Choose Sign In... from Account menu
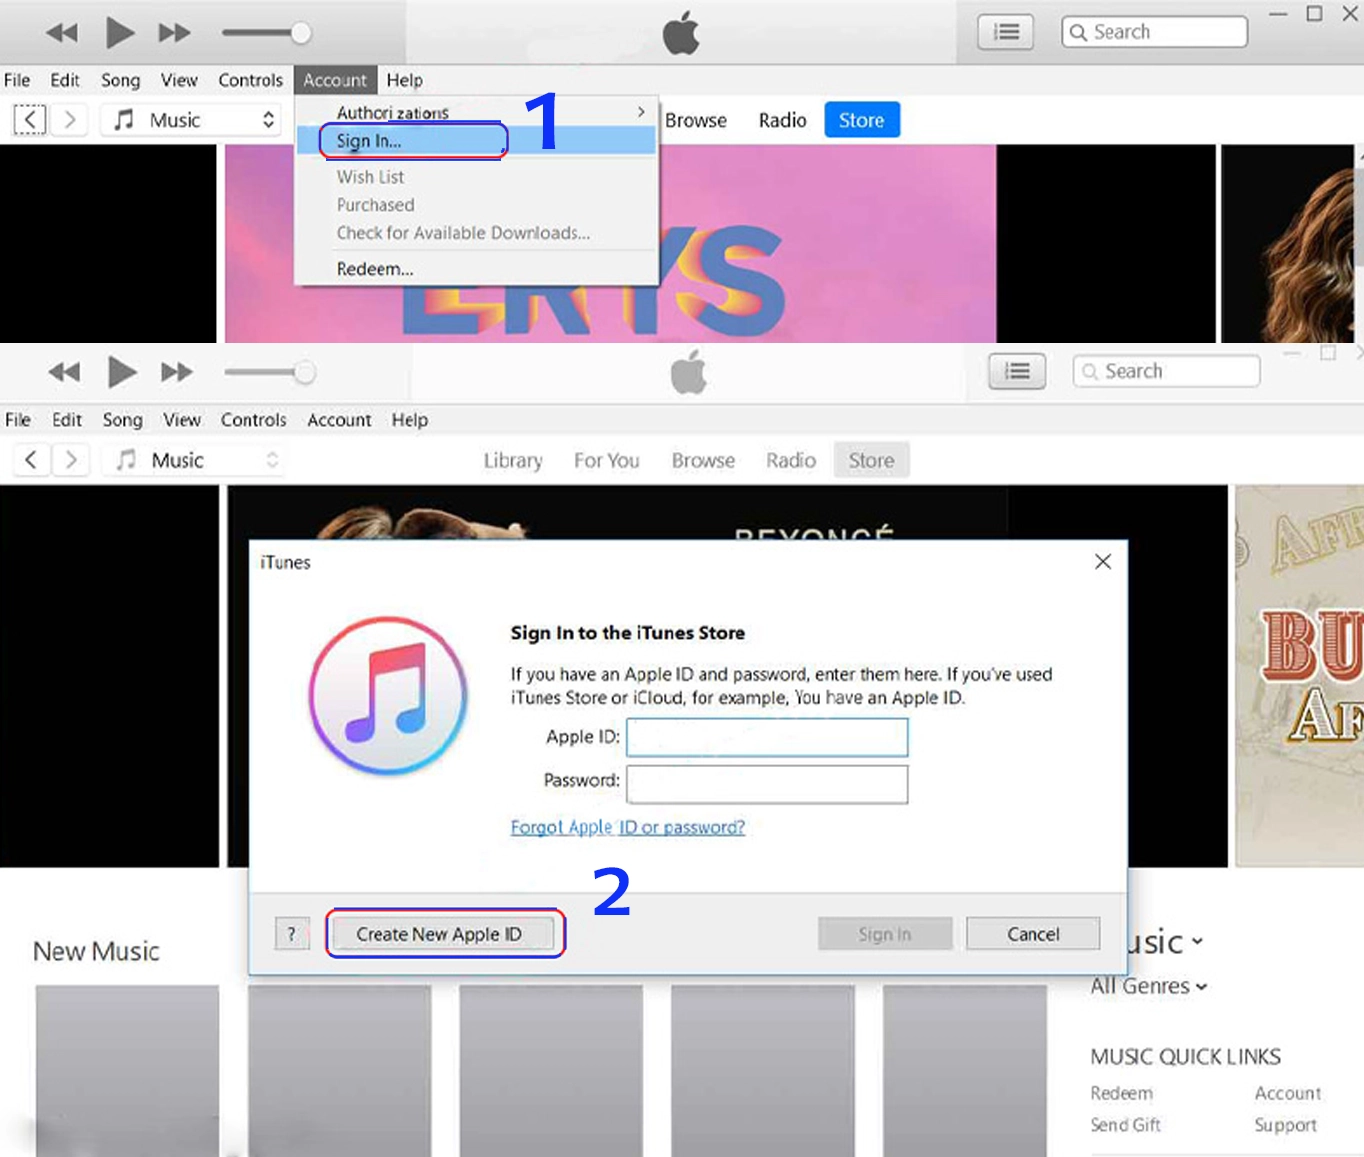Screen dimensions: 1364x1157 (x=476, y=141)
